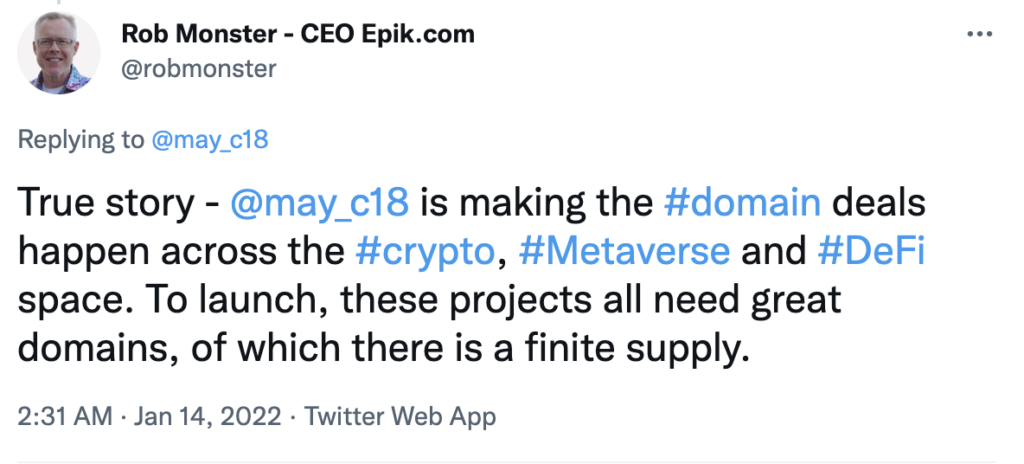This screenshot has height=464, width=1024.
Task: Click the gray "Replying to" label text
Action: click(x=80, y=139)
